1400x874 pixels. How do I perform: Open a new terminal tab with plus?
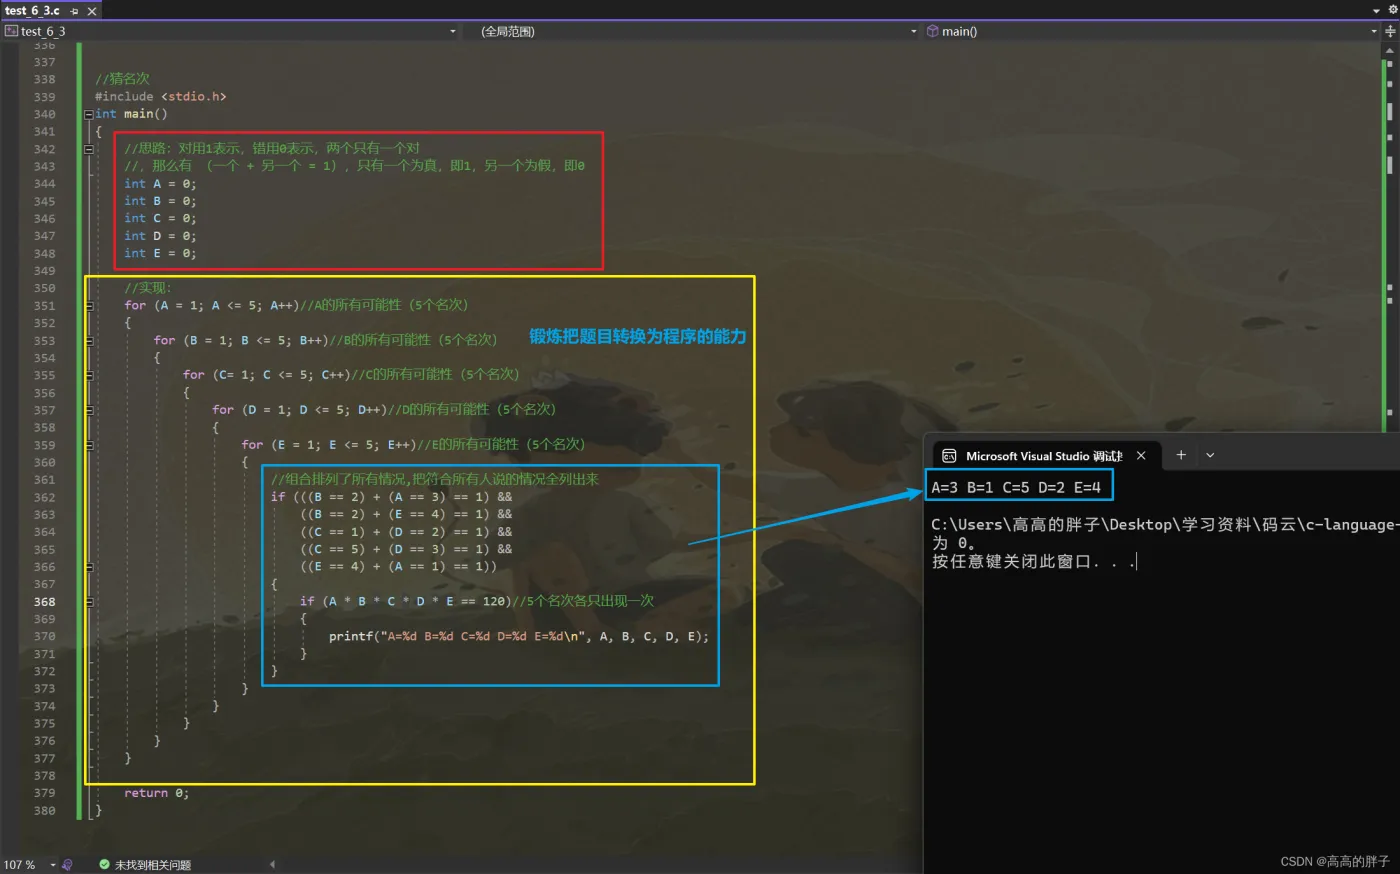1181,455
